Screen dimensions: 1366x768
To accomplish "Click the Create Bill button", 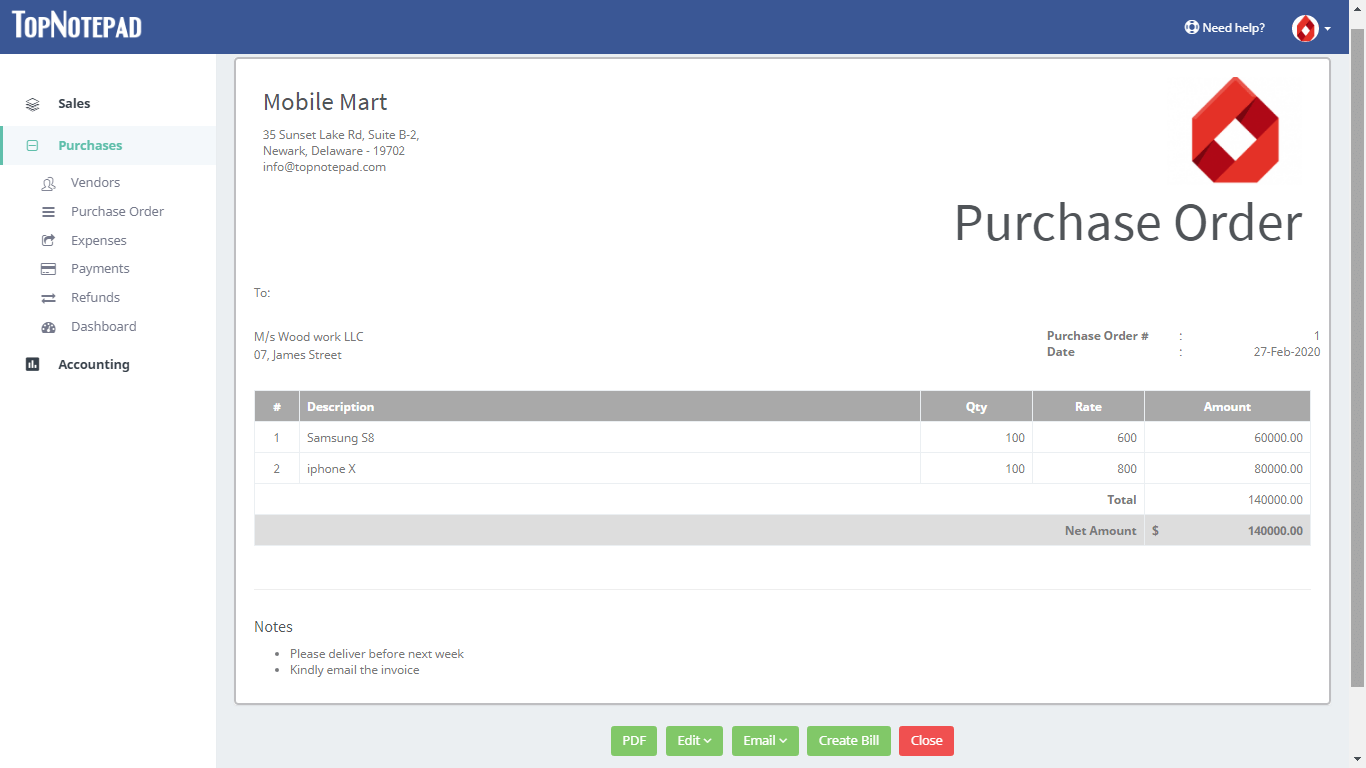I will coord(849,741).
